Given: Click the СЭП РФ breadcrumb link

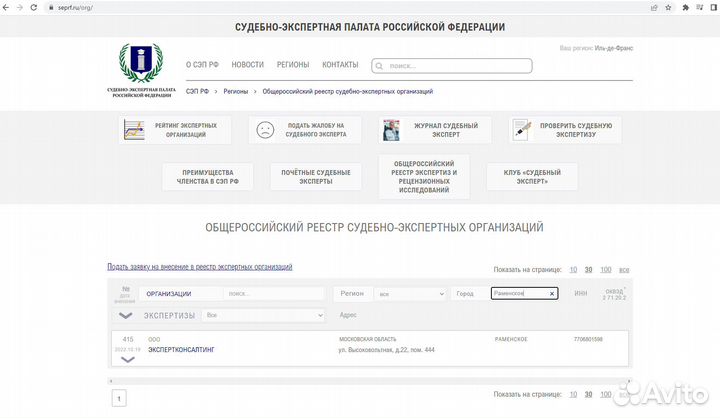Looking at the screenshot, I should tap(197, 91).
